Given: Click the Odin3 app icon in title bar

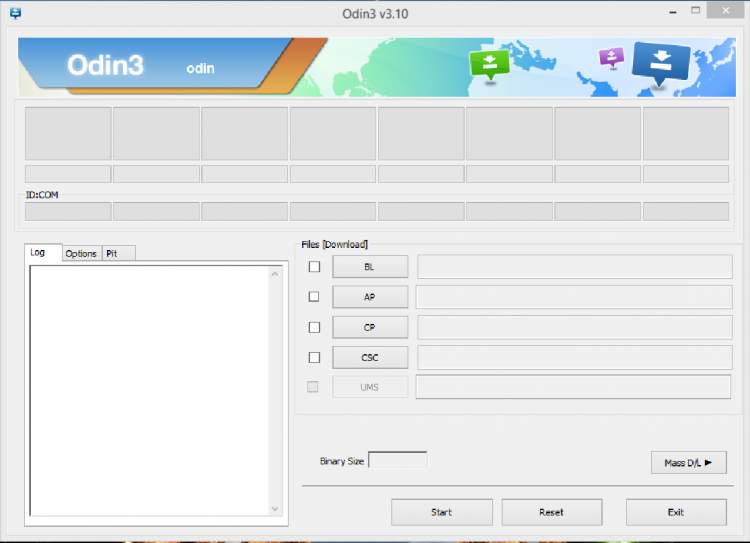Looking at the screenshot, I should [x=15, y=13].
